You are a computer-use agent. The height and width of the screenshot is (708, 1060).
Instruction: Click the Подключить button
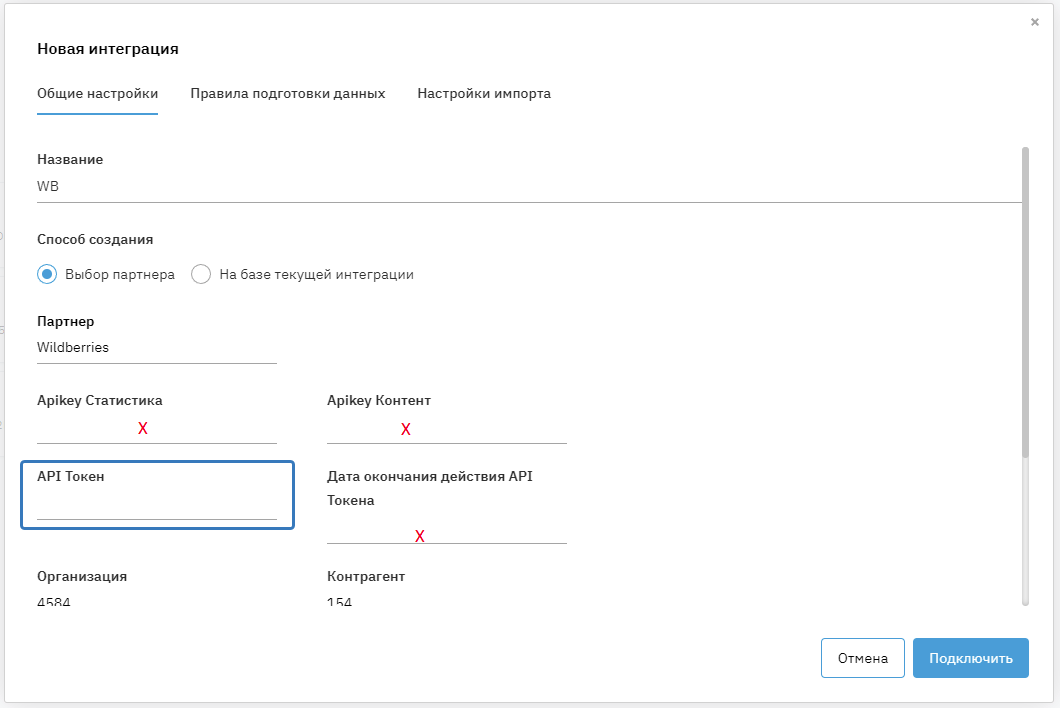pyautogui.click(x=970, y=658)
